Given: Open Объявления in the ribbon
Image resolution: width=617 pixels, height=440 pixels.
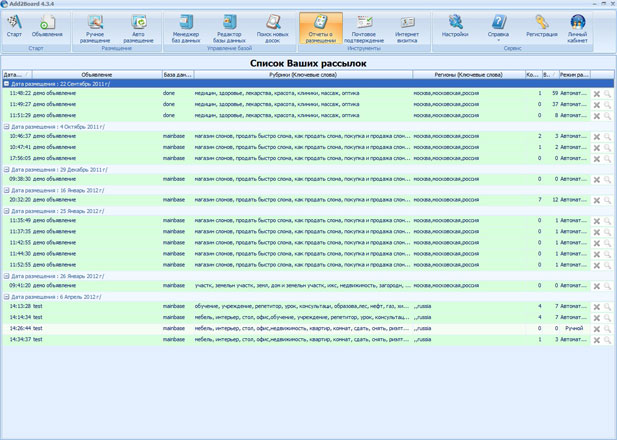Looking at the screenshot, I should pos(47,26).
